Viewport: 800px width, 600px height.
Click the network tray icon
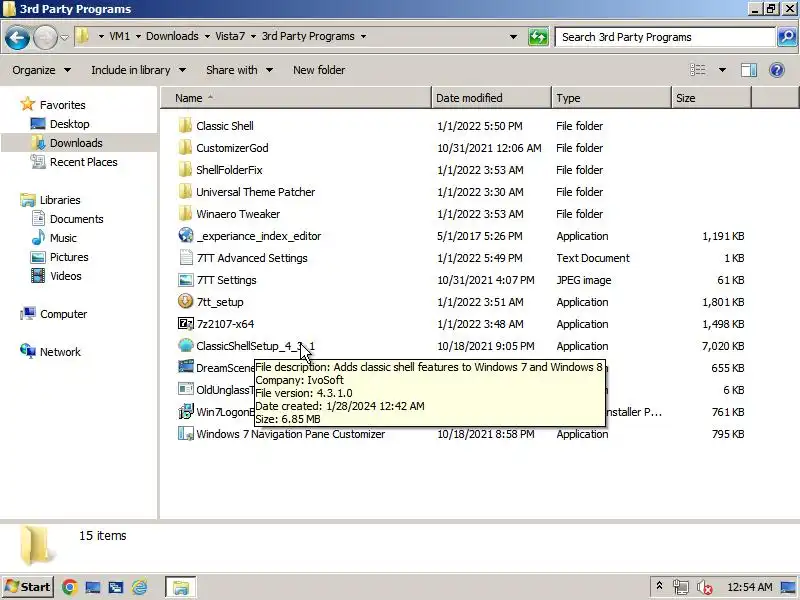coord(680,587)
